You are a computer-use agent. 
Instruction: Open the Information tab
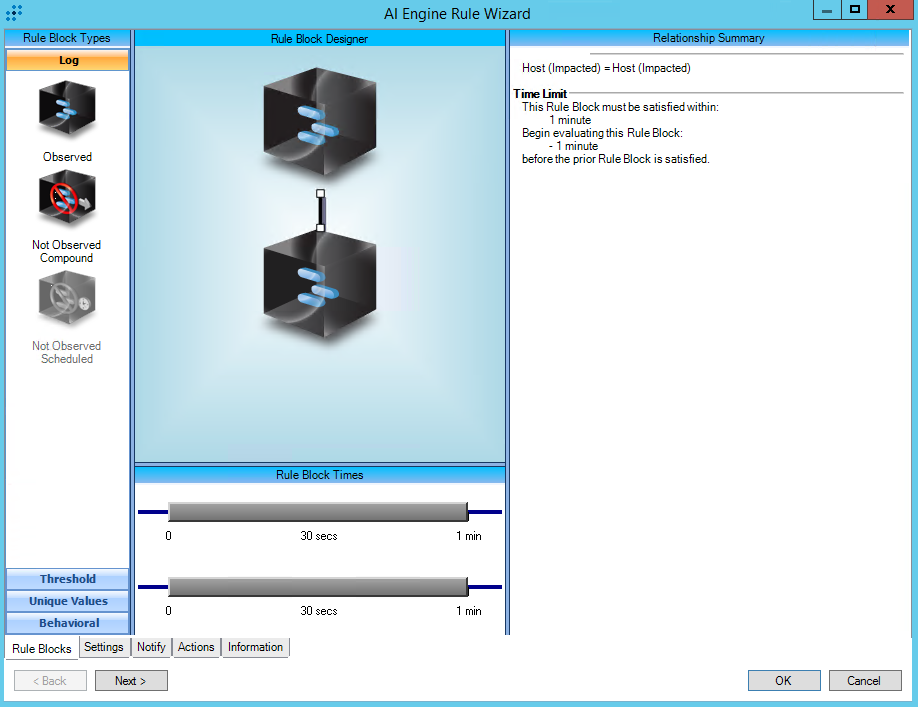[255, 647]
